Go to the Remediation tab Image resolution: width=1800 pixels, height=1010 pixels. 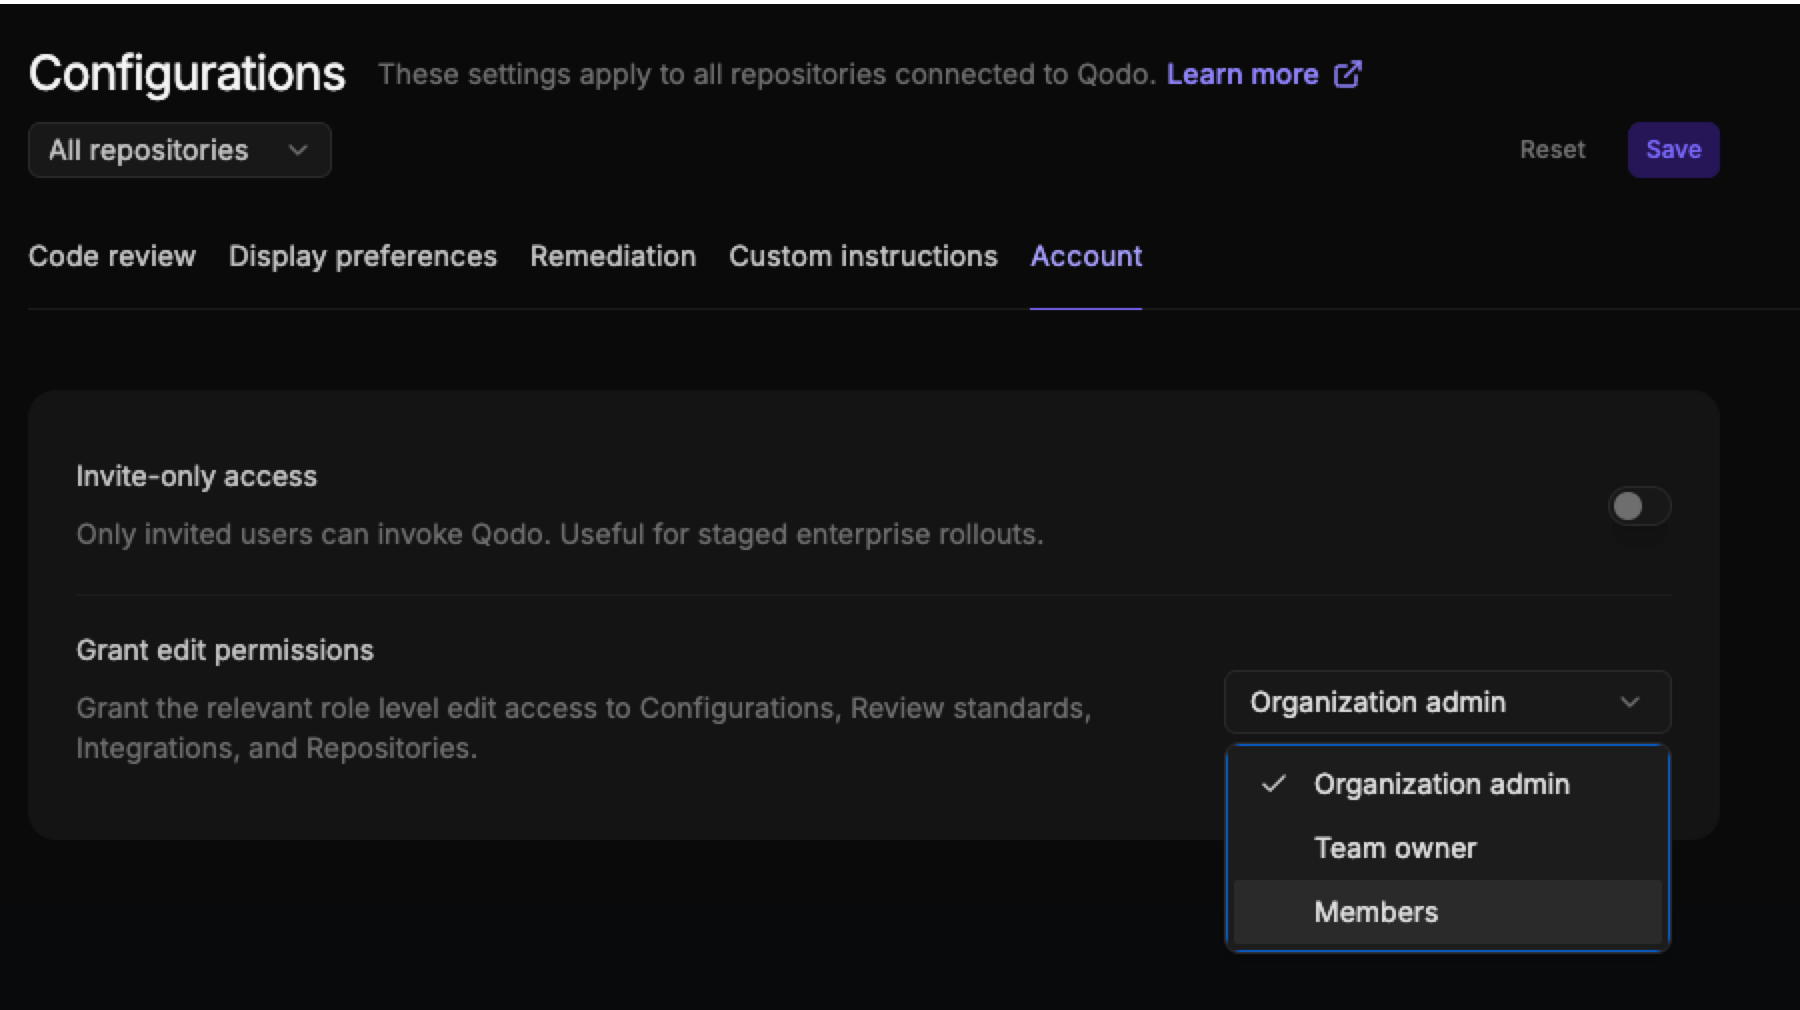613,256
